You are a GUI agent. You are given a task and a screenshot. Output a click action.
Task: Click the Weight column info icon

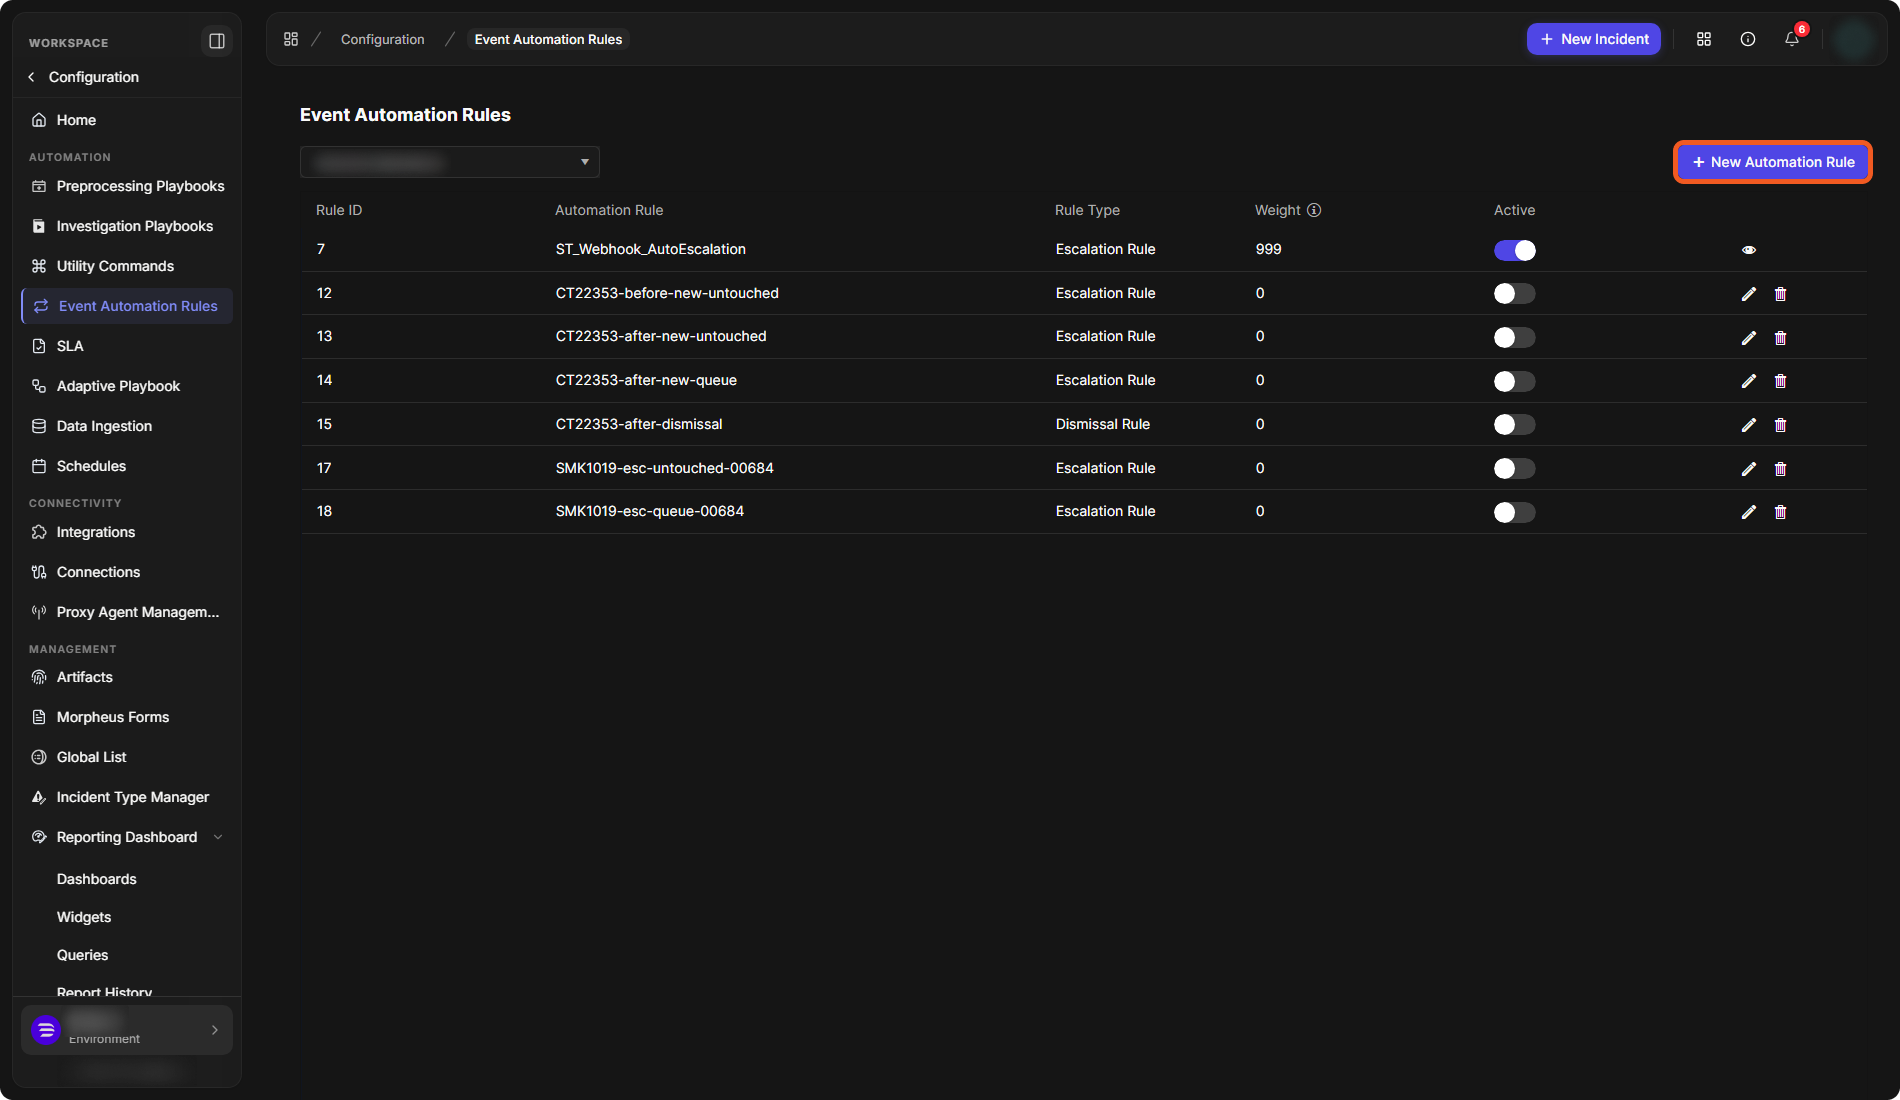1314,210
